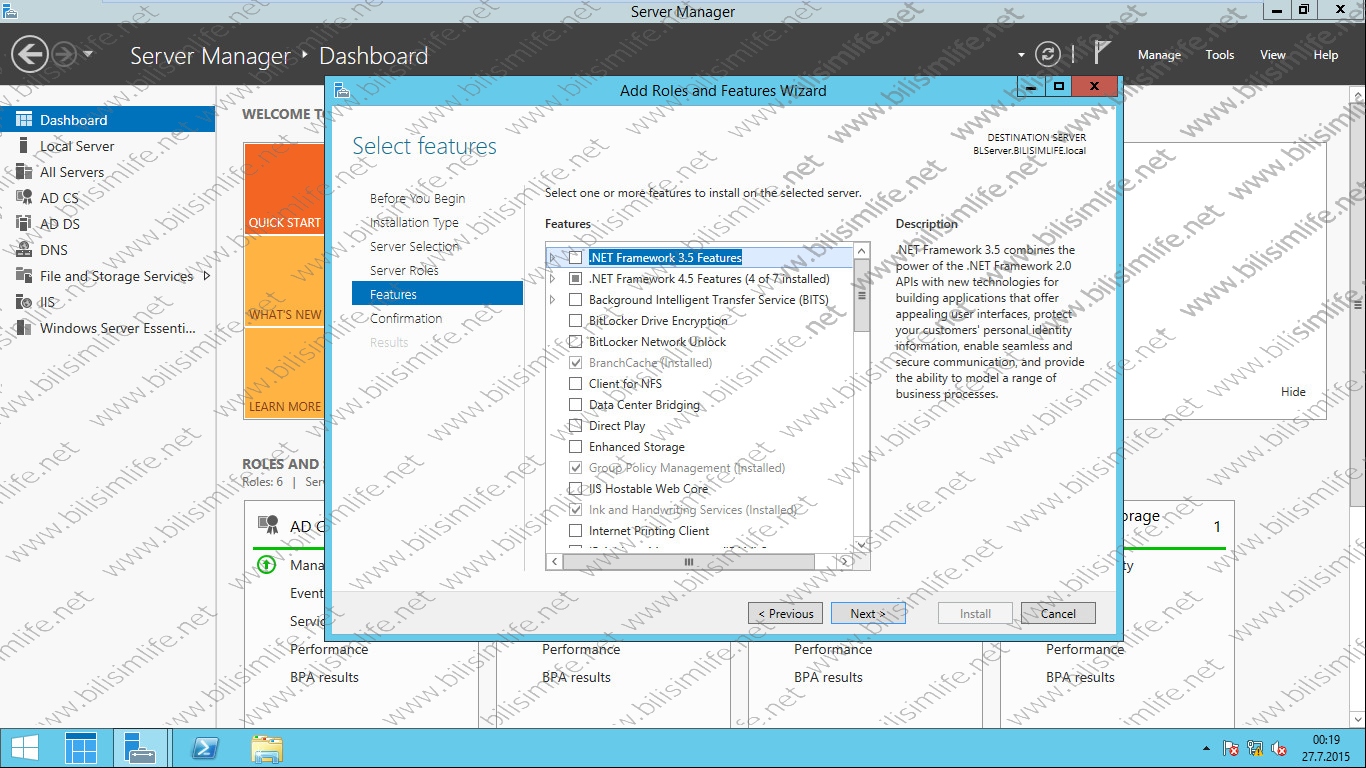Image resolution: width=1366 pixels, height=768 pixels.
Task: Open the AD CS role page
Action: click(x=107, y=198)
